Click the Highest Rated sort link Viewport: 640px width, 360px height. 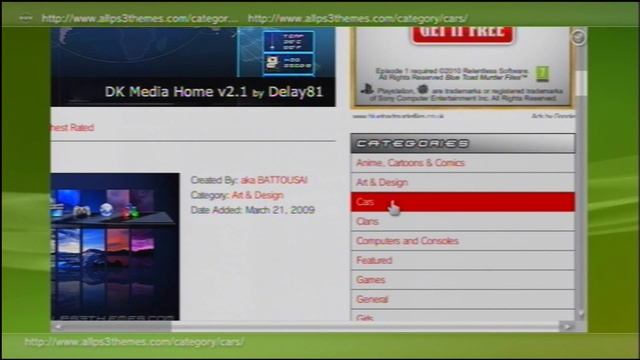[x=72, y=128]
